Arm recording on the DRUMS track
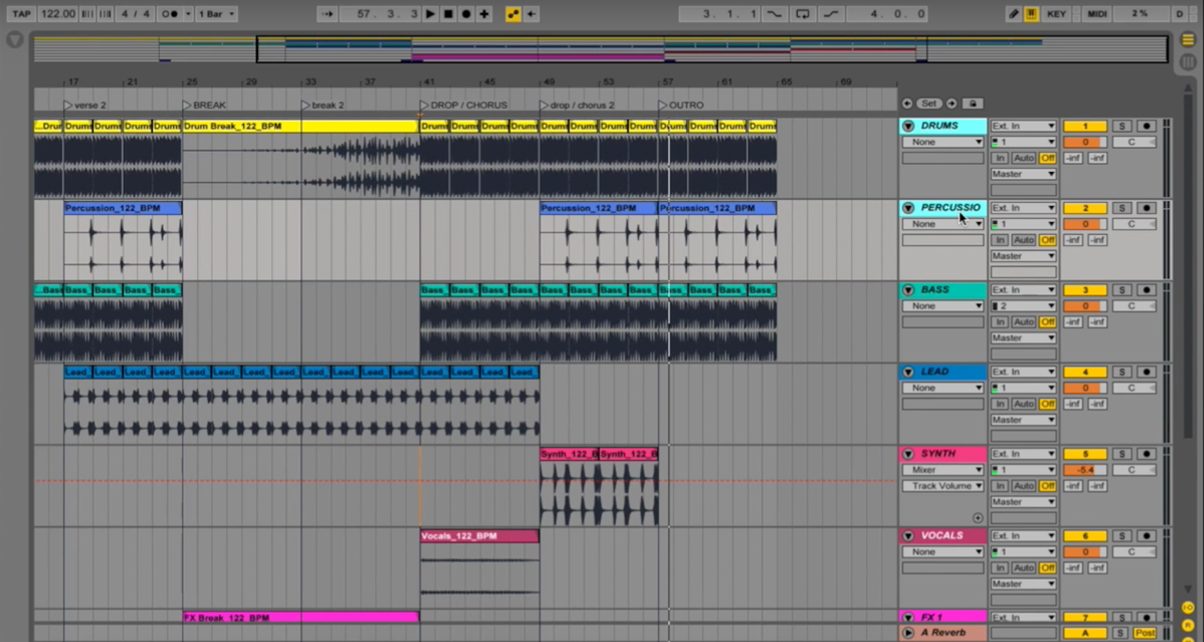 click(1146, 125)
